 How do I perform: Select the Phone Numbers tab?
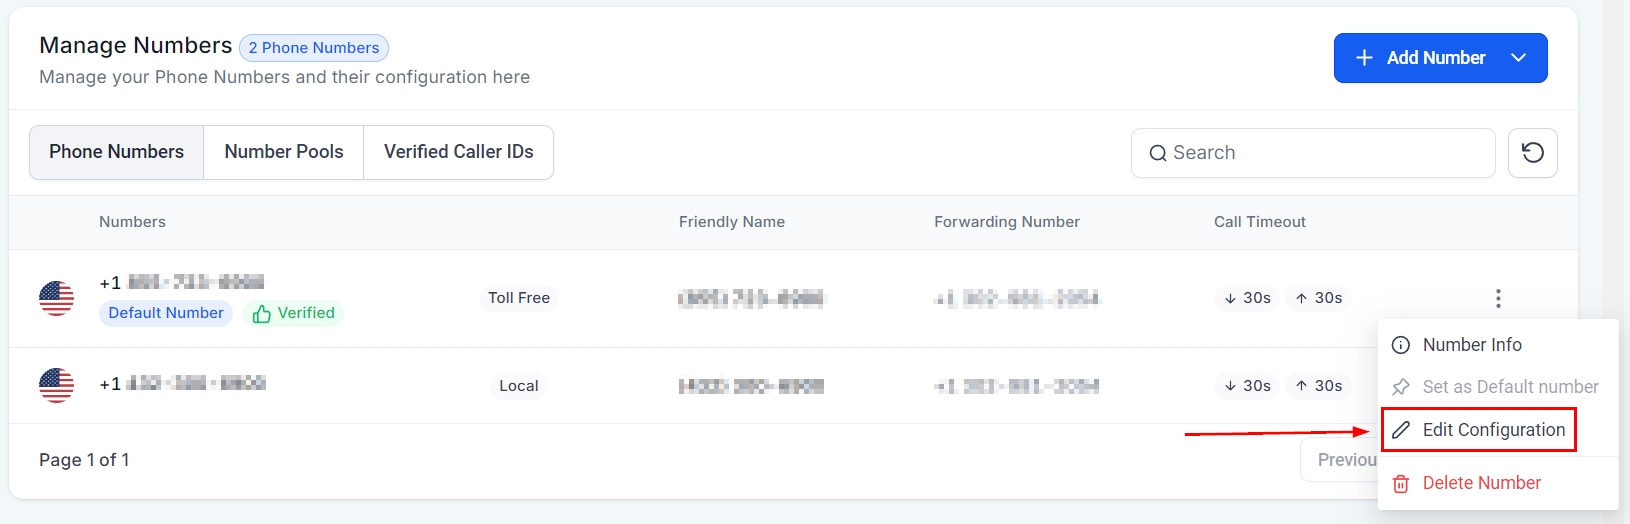click(117, 152)
